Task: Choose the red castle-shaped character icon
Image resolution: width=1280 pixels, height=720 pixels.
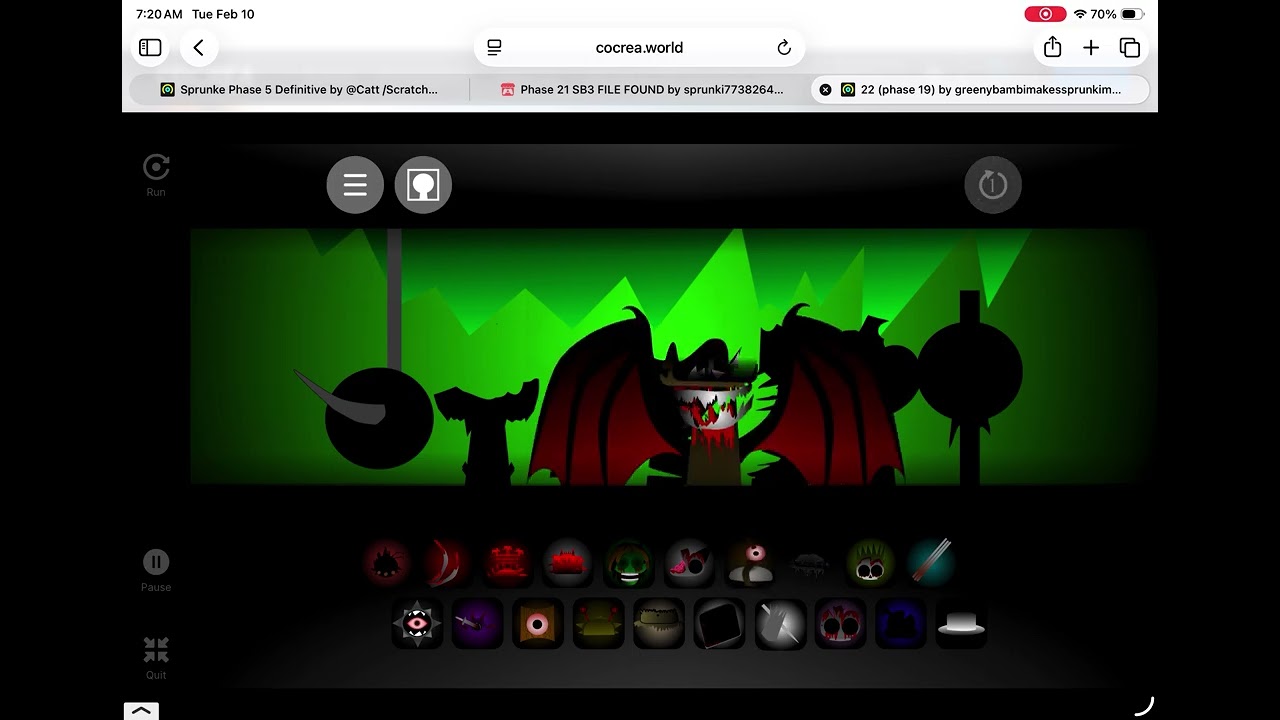Action: [x=508, y=564]
